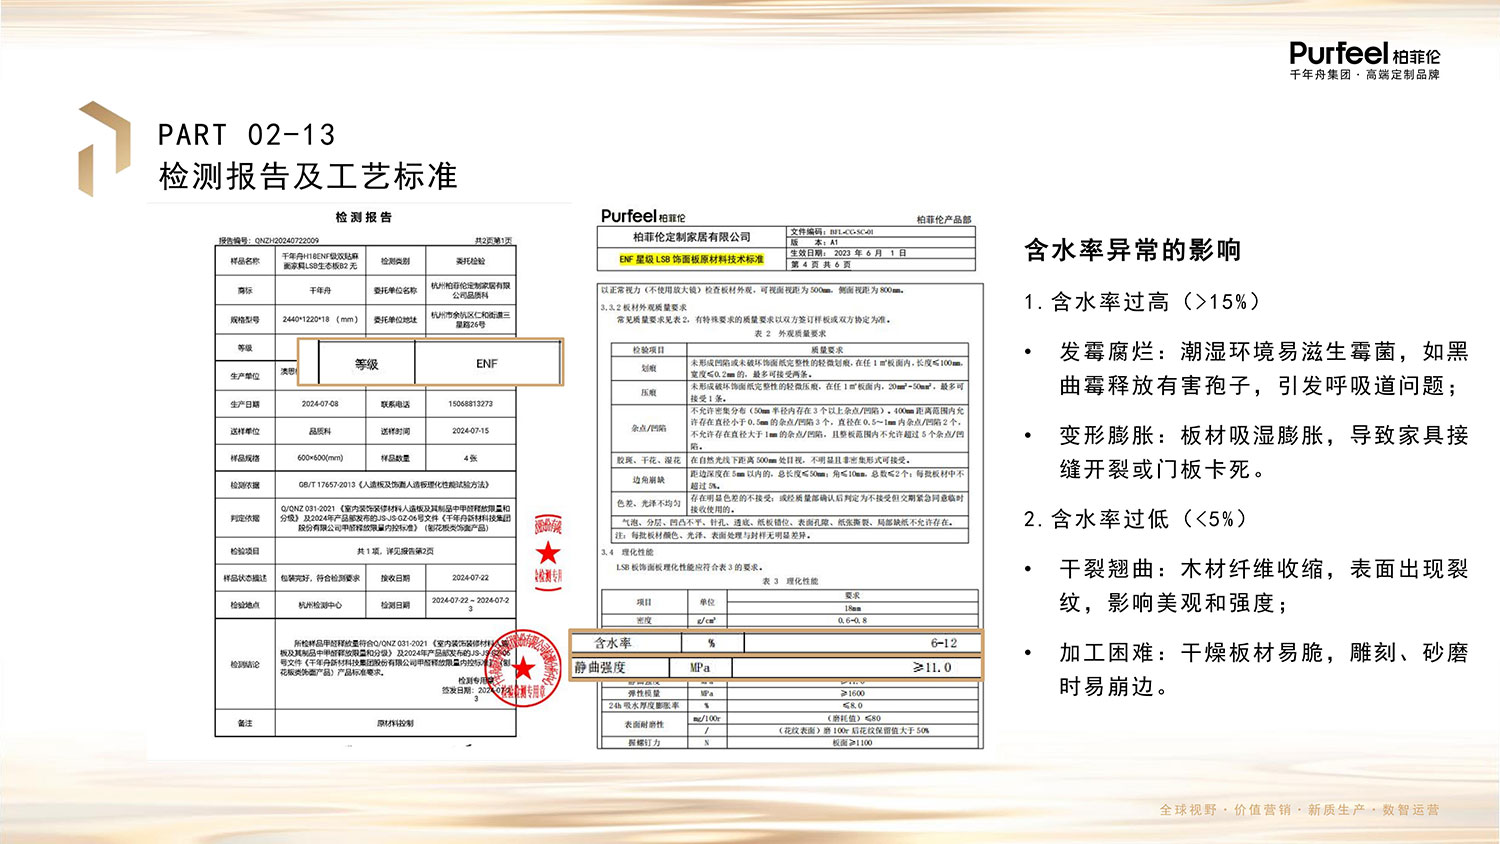Viewport: 1500px width, 844px height.
Task: Click the 加工困难 bullet paragraph
Action: click(x=1264, y=670)
